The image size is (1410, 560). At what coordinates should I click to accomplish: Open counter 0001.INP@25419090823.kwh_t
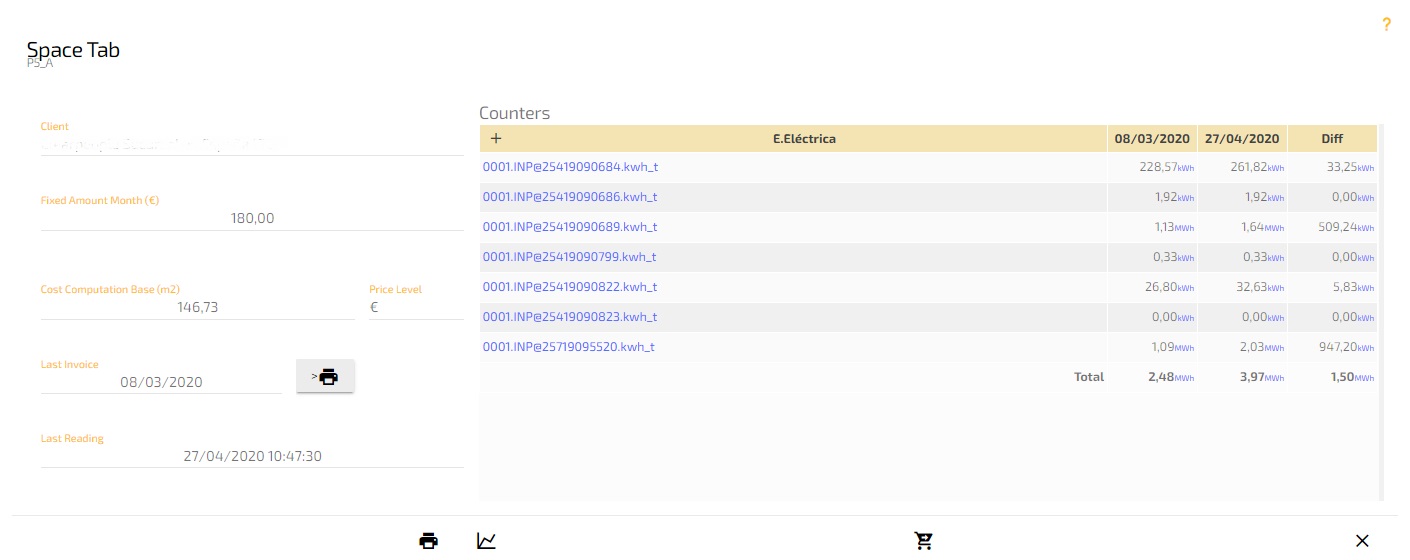point(570,317)
